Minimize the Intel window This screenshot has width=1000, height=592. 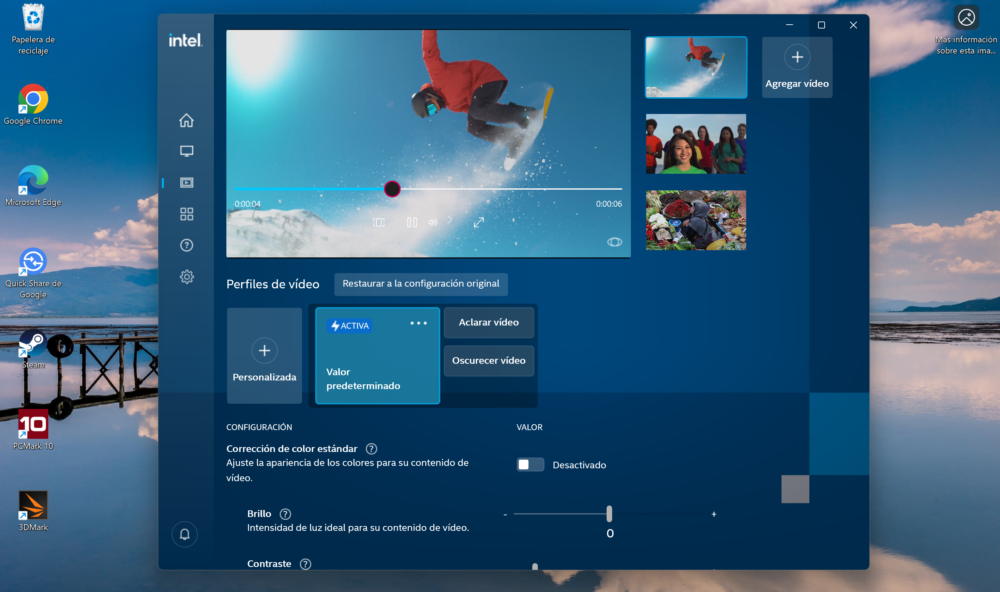[x=790, y=25]
